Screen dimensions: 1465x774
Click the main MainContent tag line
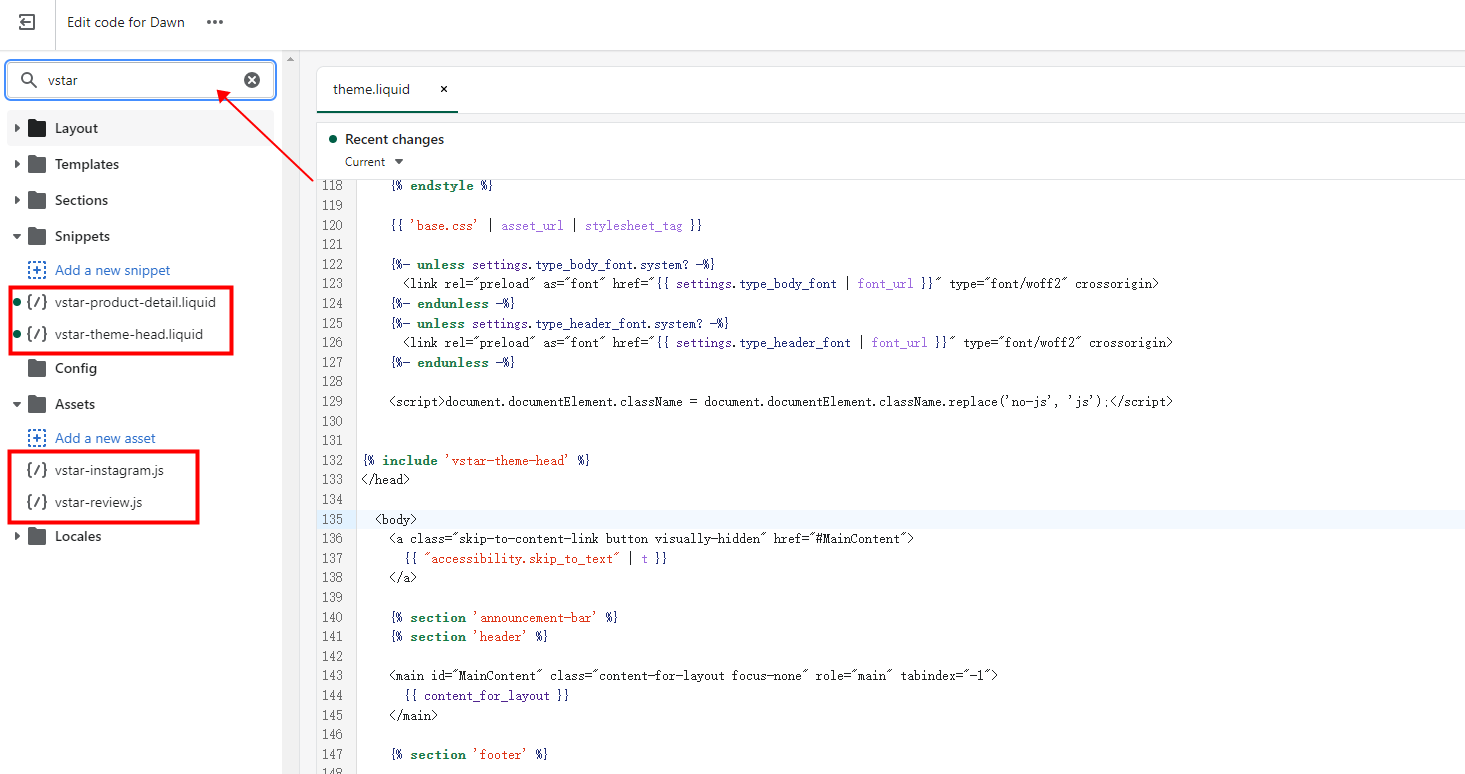693,676
